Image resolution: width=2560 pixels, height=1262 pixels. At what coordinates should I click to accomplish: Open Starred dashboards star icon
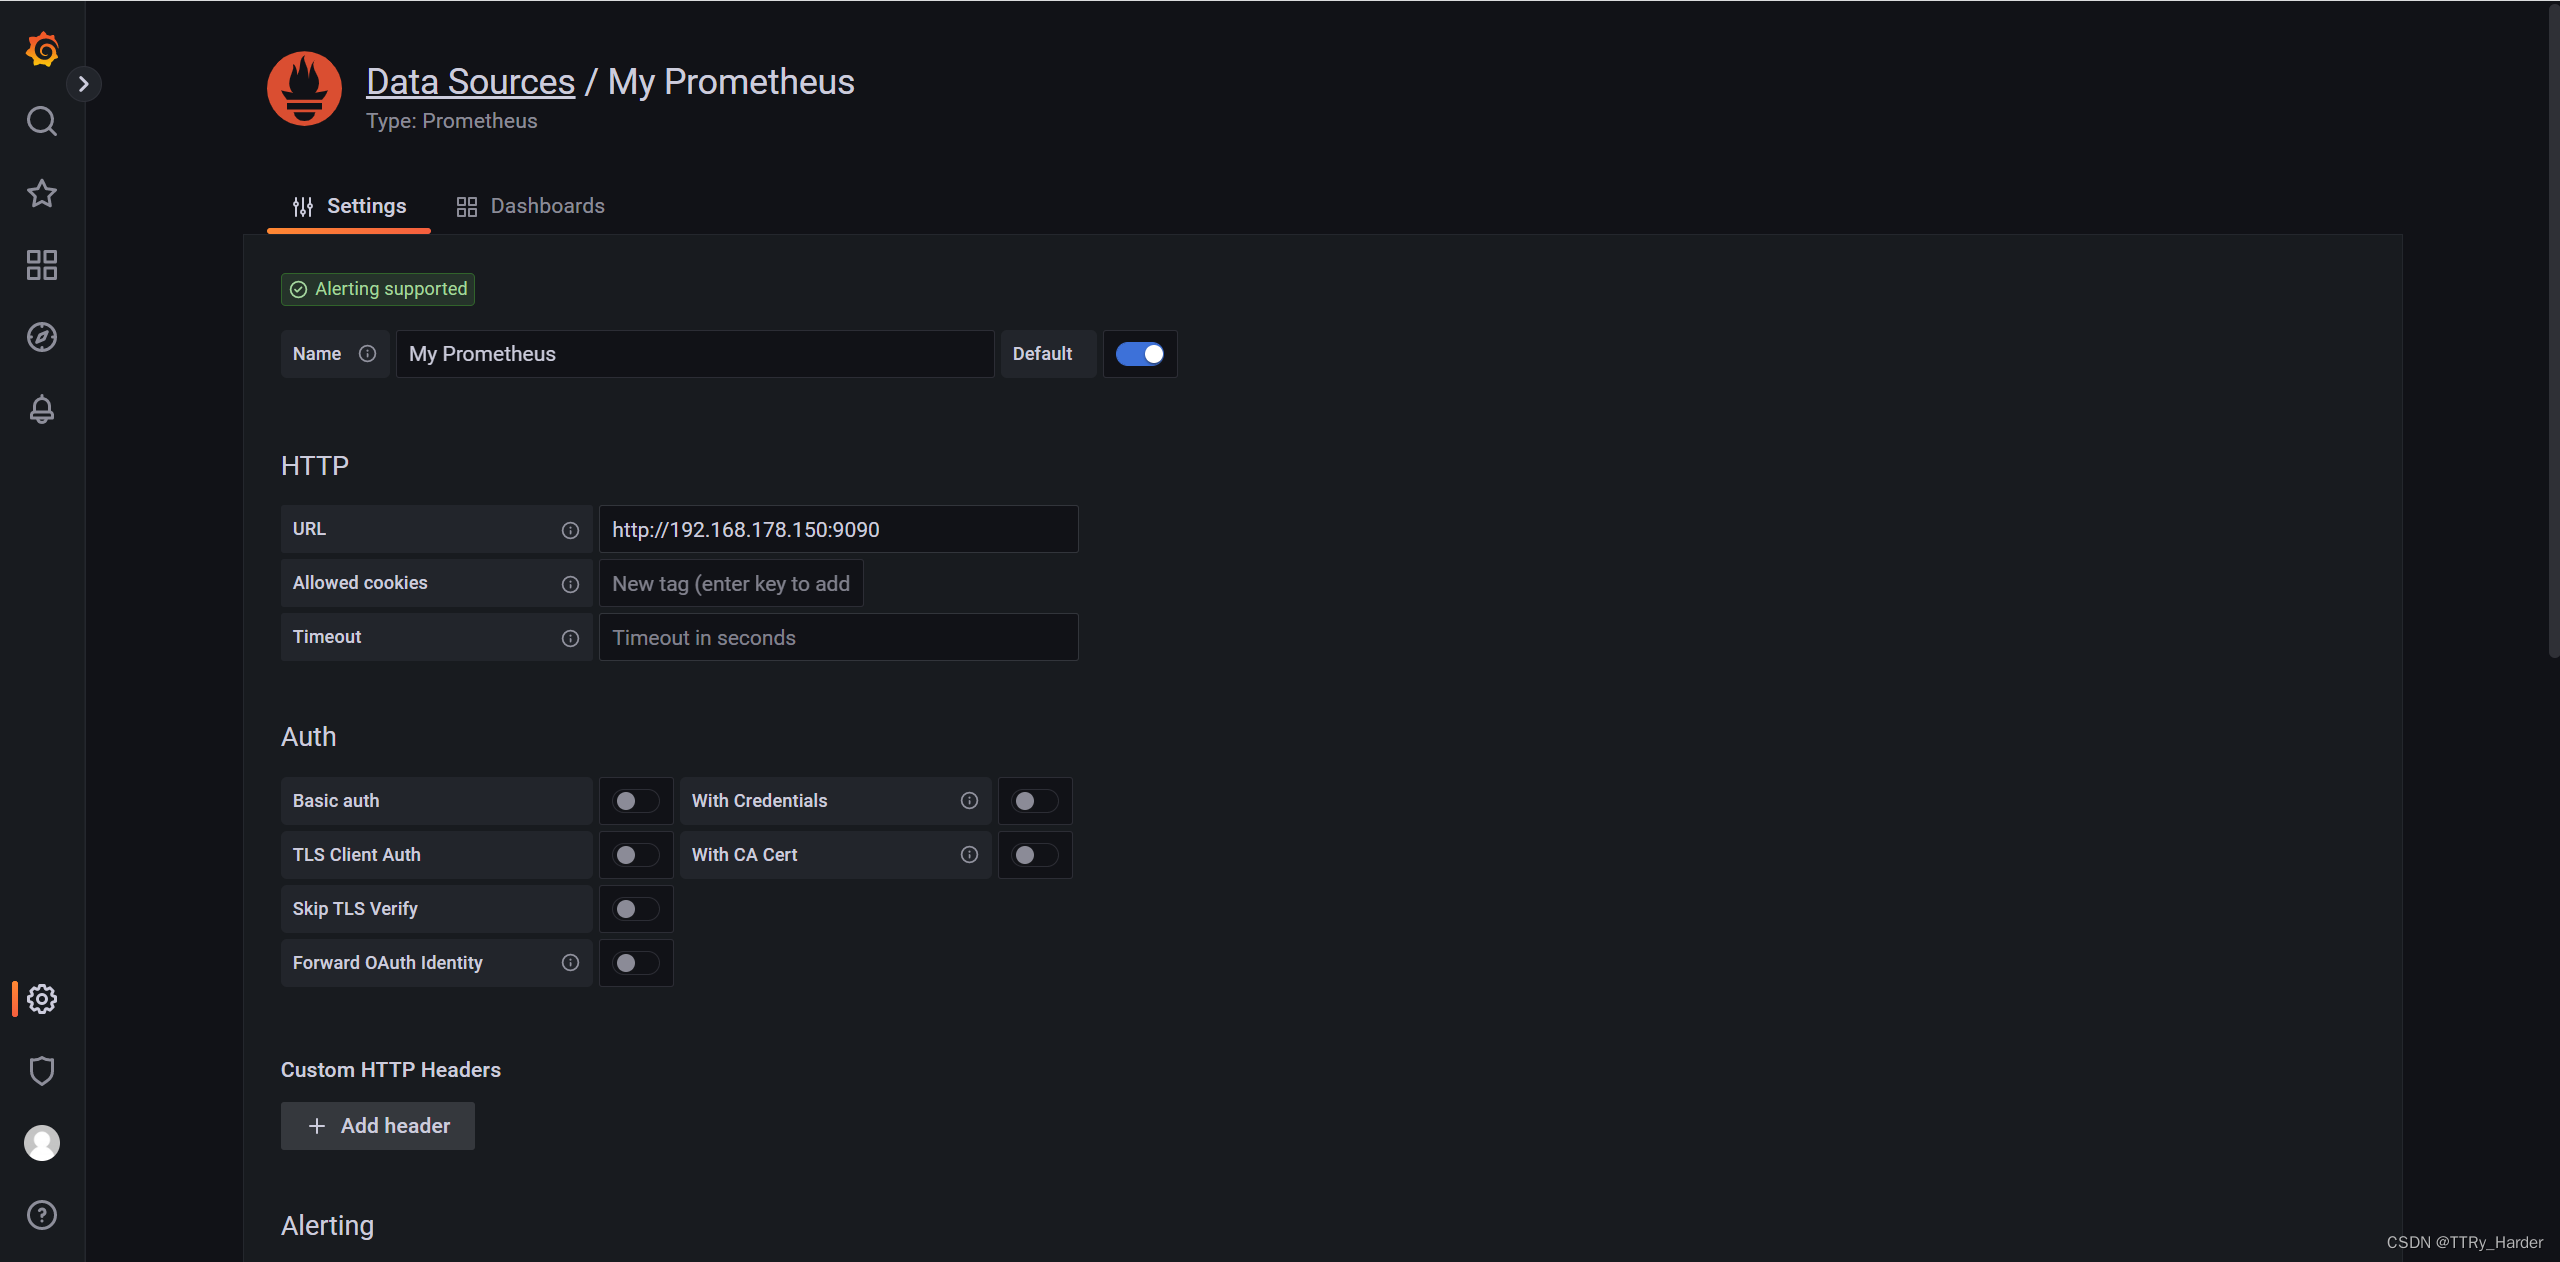pyautogui.click(x=42, y=193)
